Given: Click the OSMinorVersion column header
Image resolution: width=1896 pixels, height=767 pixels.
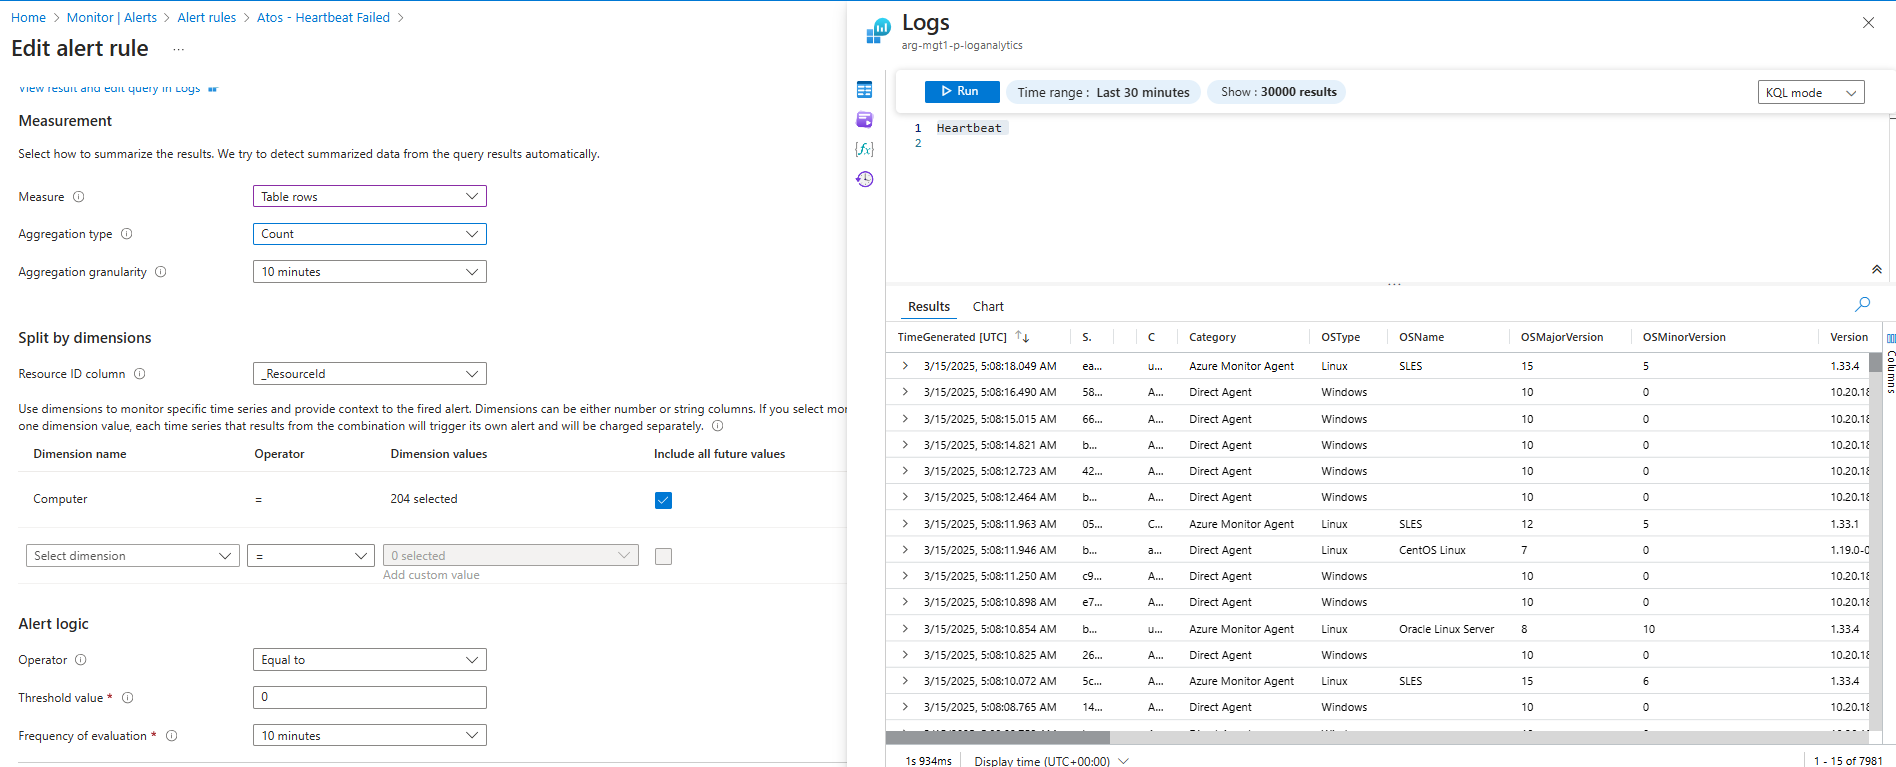Looking at the screenshot, I should 1684,337.
